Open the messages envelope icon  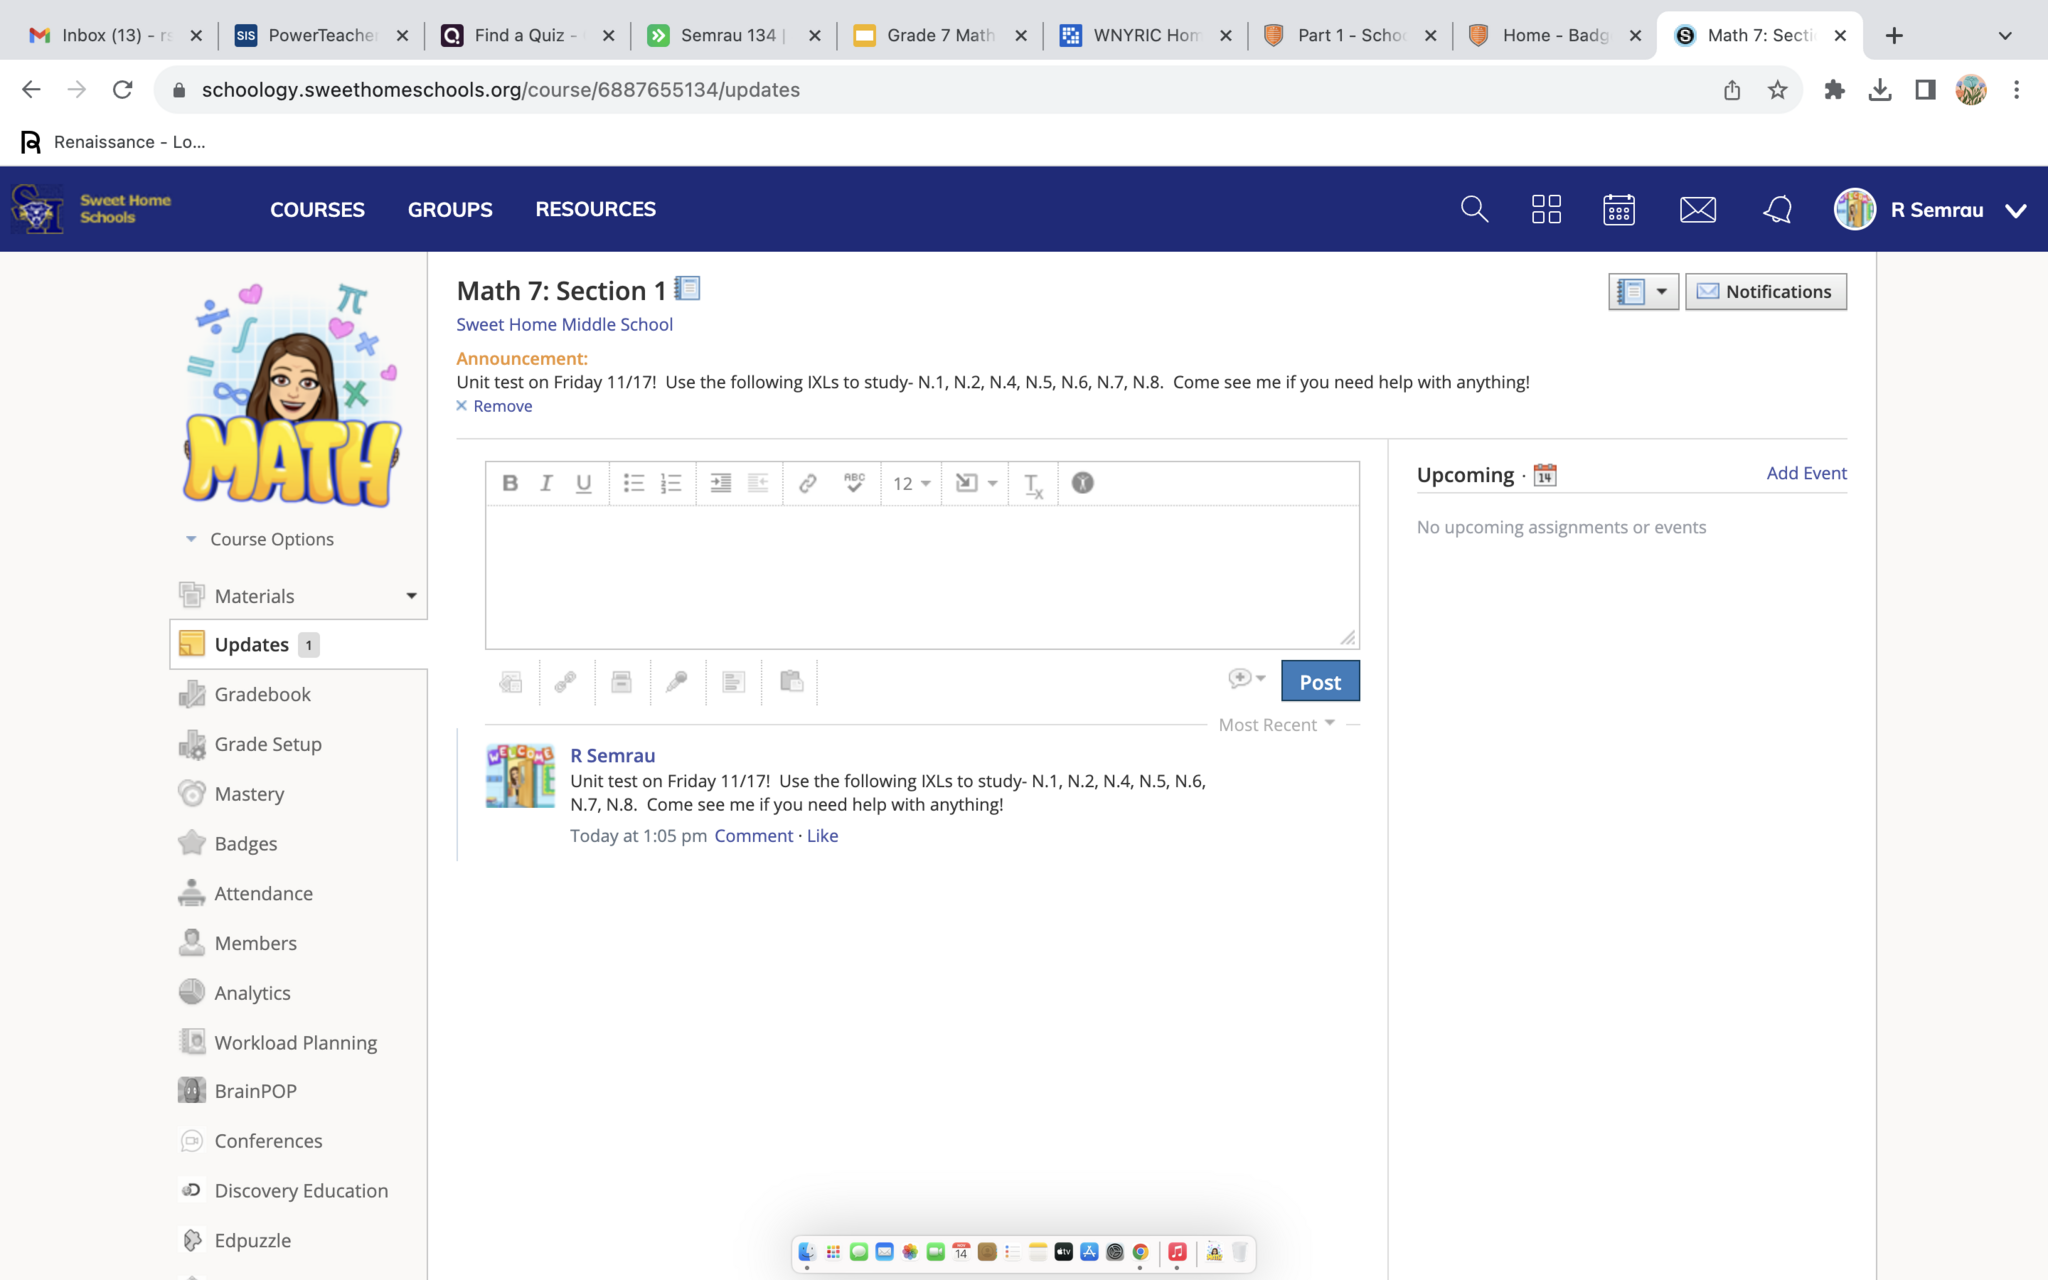pyautogui.click(x=1697, y=209)
